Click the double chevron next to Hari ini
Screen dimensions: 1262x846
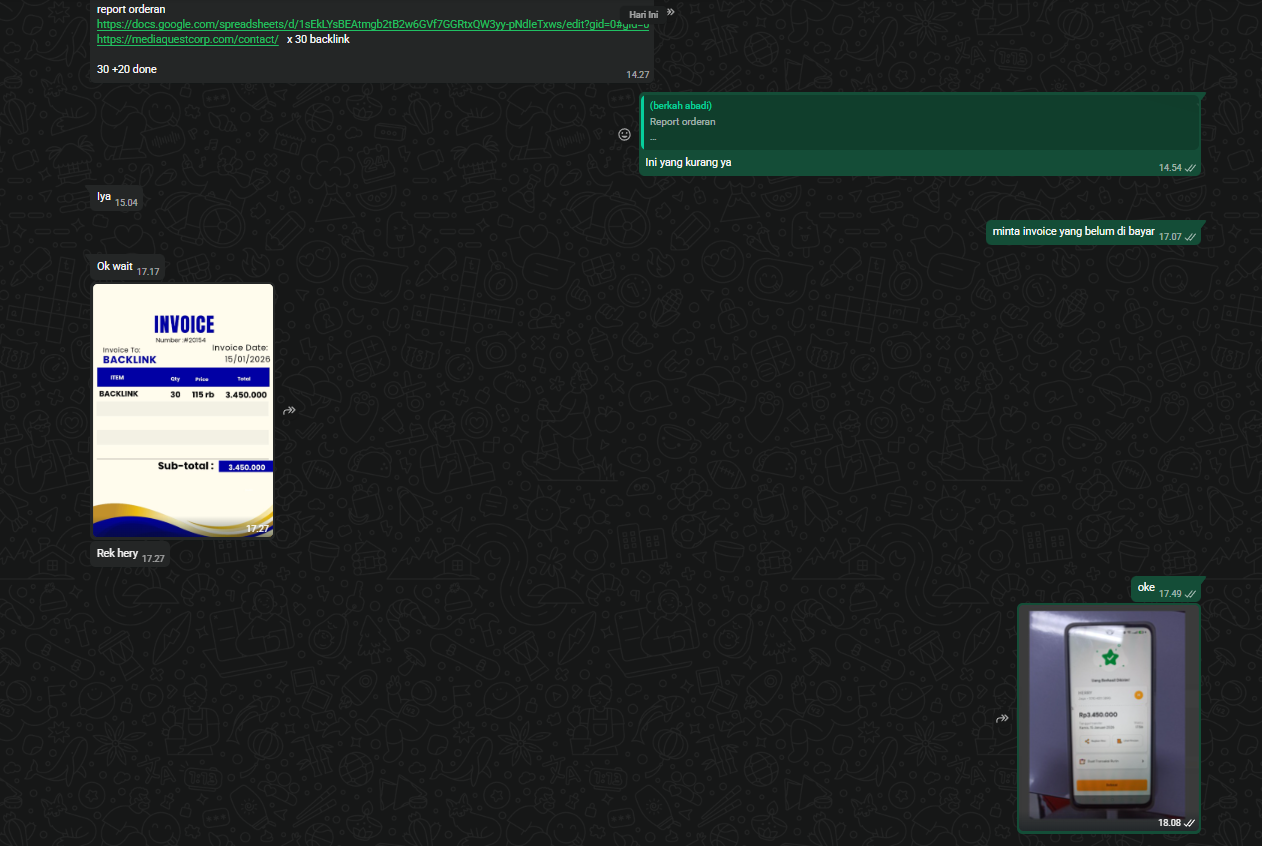point(670,13)
